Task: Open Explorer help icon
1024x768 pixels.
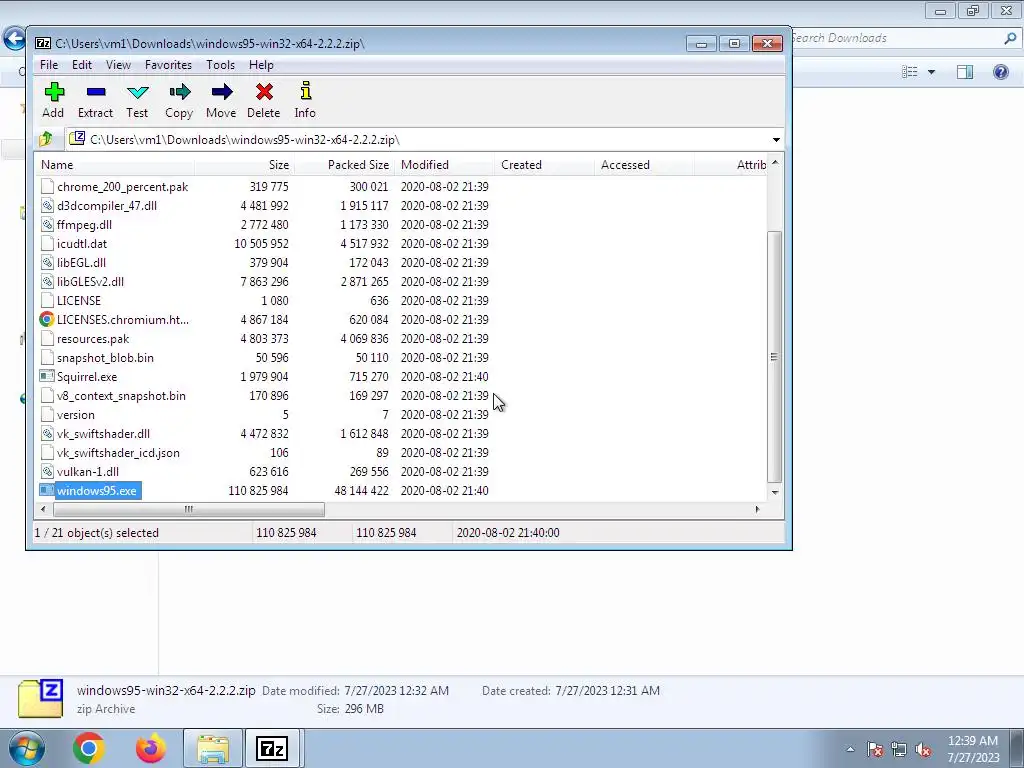Action: pos(1000,71)
